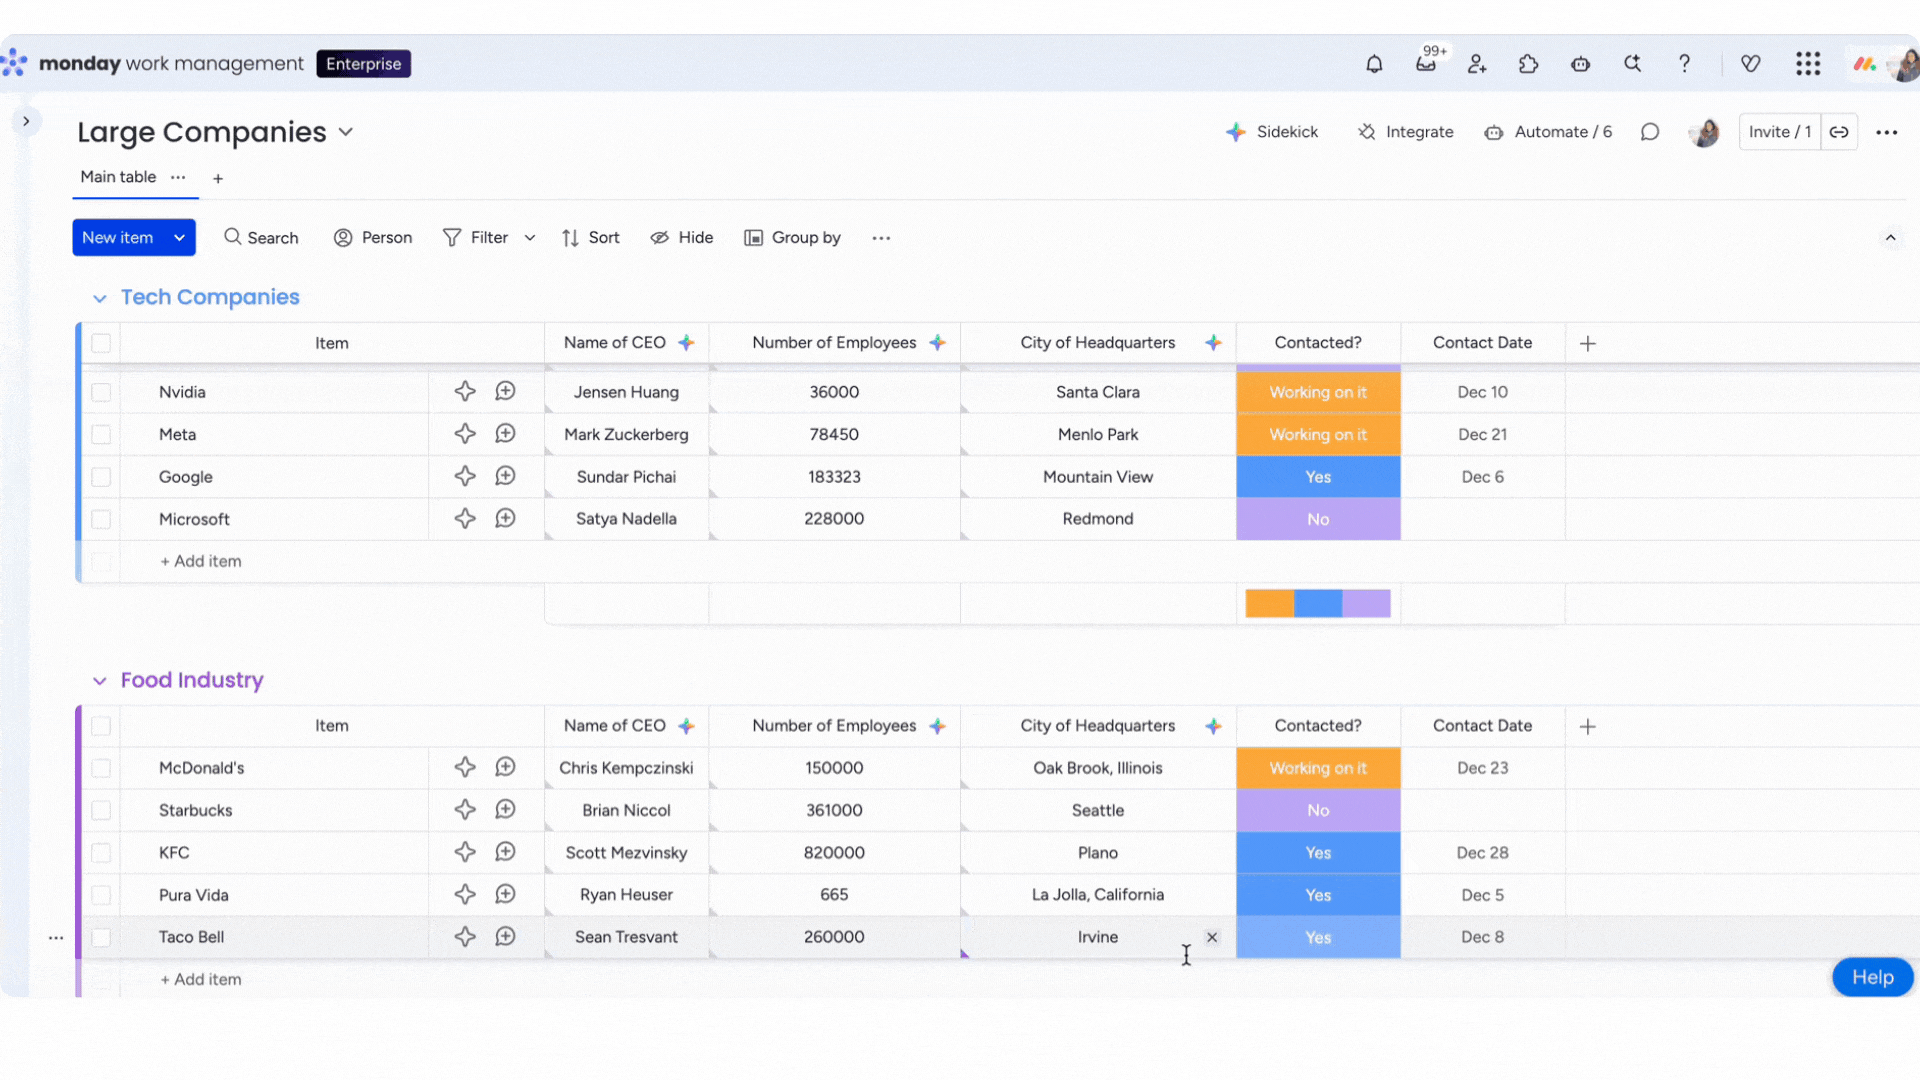Copy board link icon next to Invite

point(1839,132)
